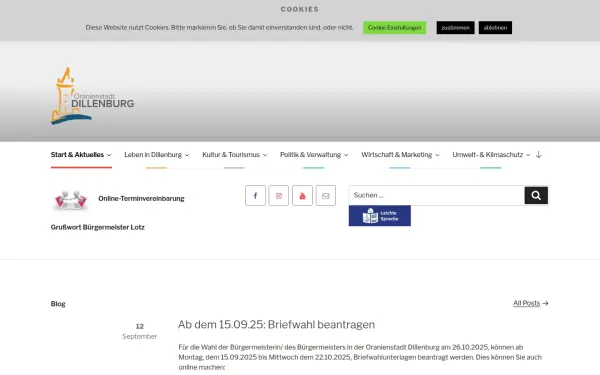
Task: Open the Politik & Verwaltung menu
Action: 310,155
